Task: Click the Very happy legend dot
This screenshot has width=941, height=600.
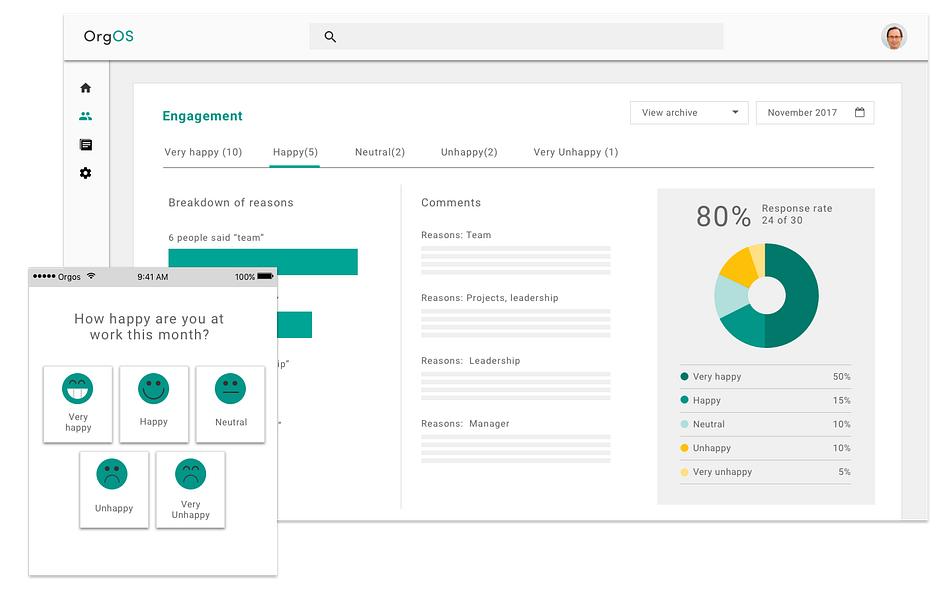Action: tap(684, 376)
